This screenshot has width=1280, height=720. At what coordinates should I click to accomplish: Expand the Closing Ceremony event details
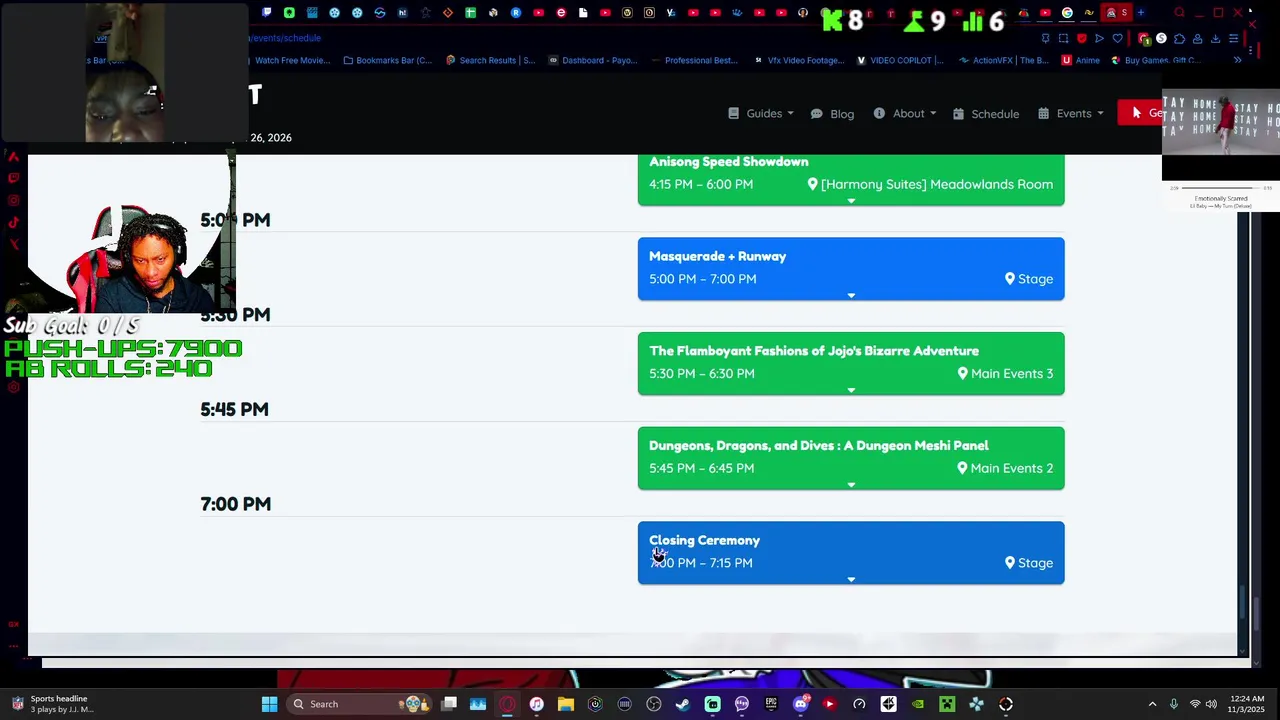pos(851,580)
